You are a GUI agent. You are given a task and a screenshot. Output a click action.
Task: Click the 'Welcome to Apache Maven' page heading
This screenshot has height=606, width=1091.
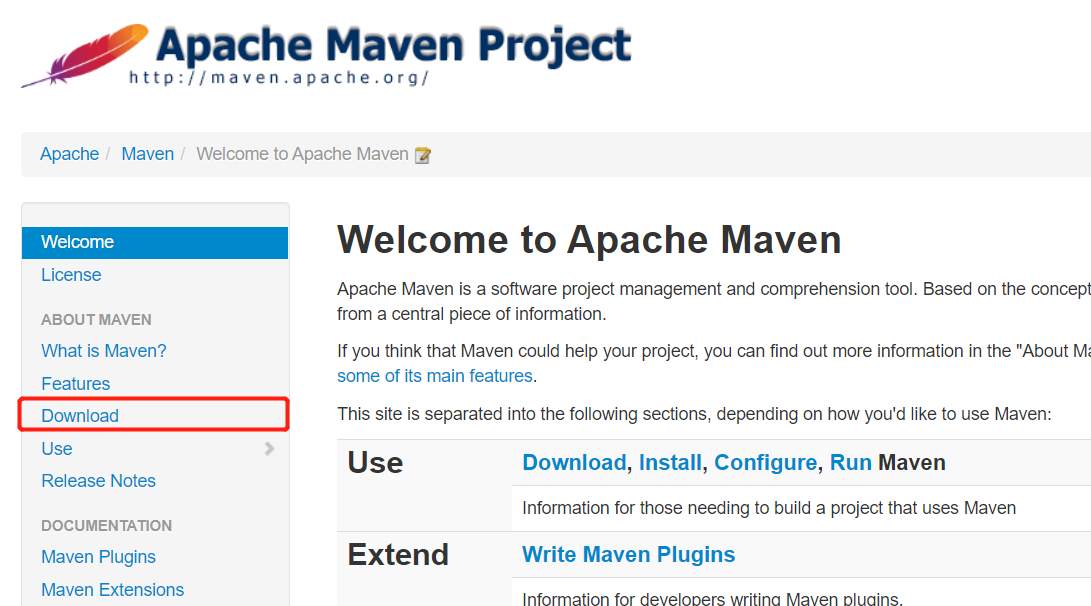pos(589,240)
